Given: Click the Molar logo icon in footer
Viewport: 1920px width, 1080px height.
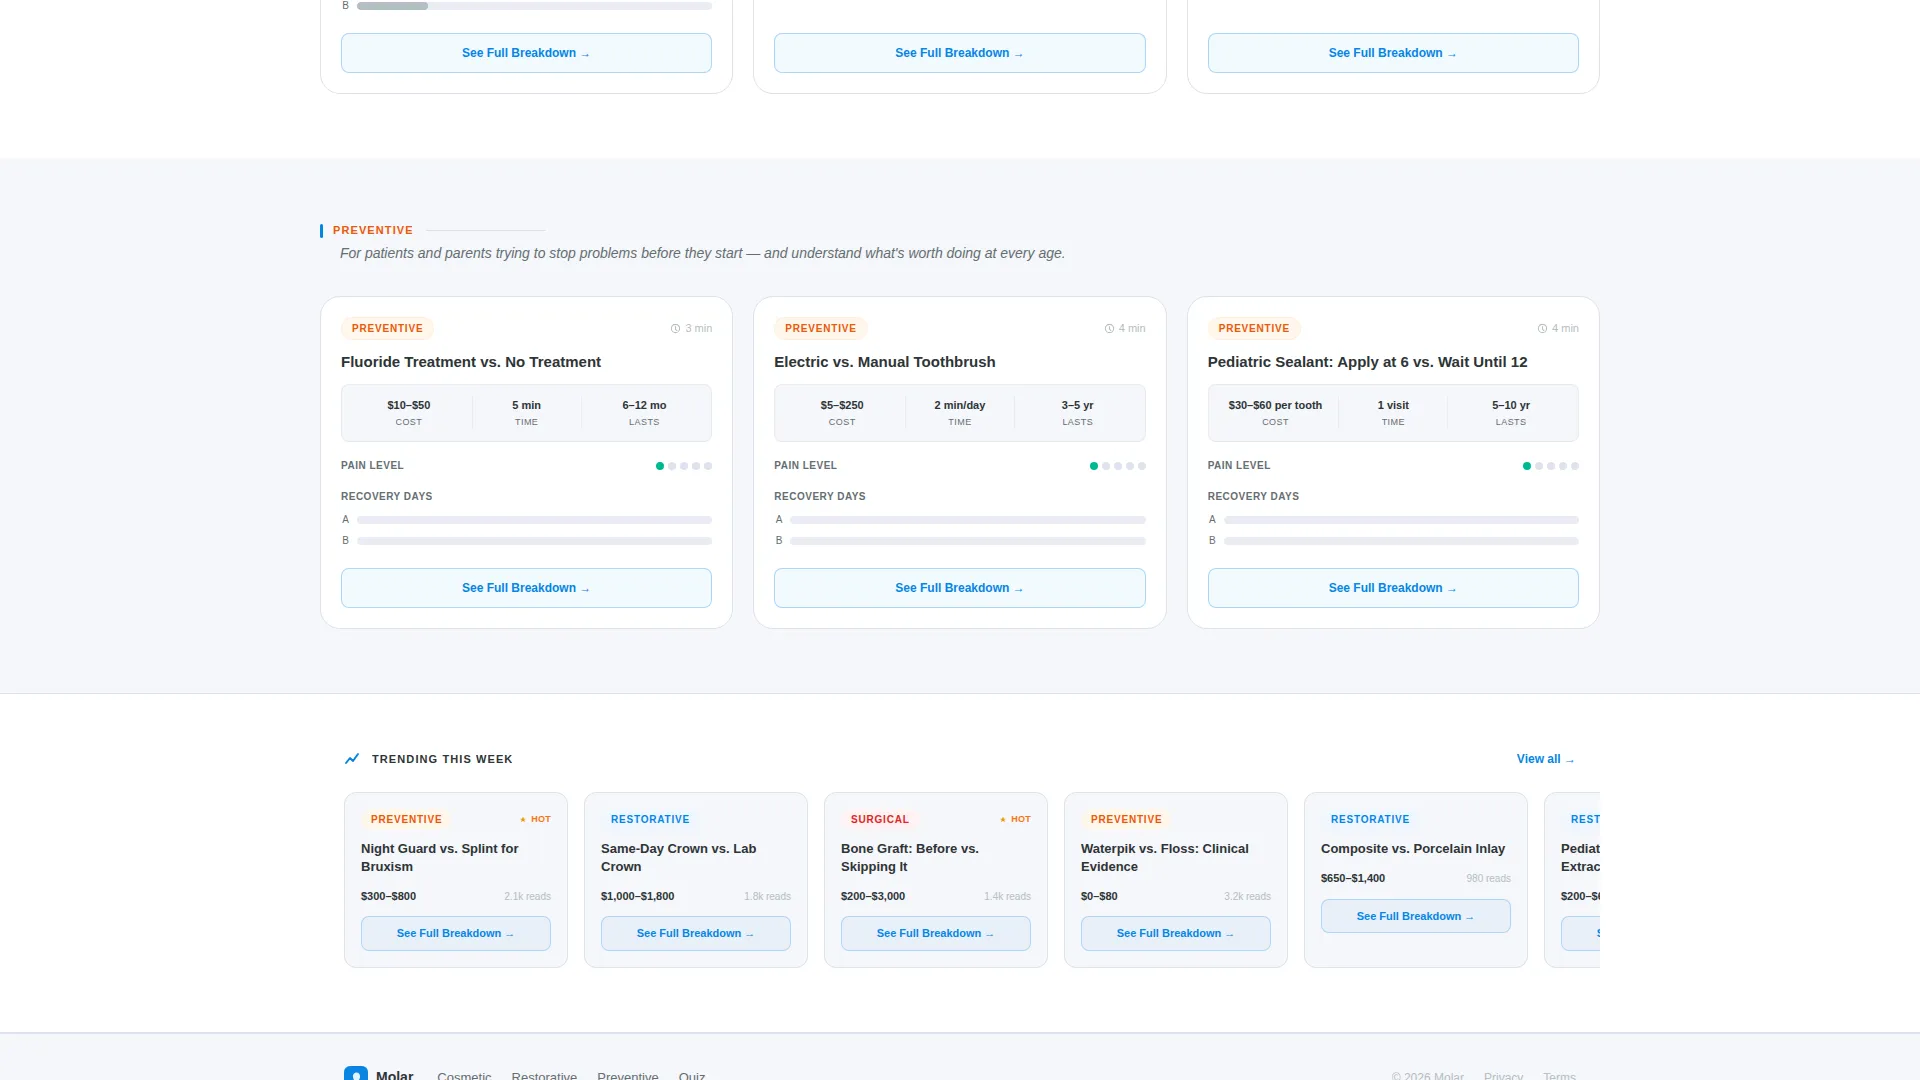Looking at the screenshot, I should pyautogui.click(x=356, y=1073).
